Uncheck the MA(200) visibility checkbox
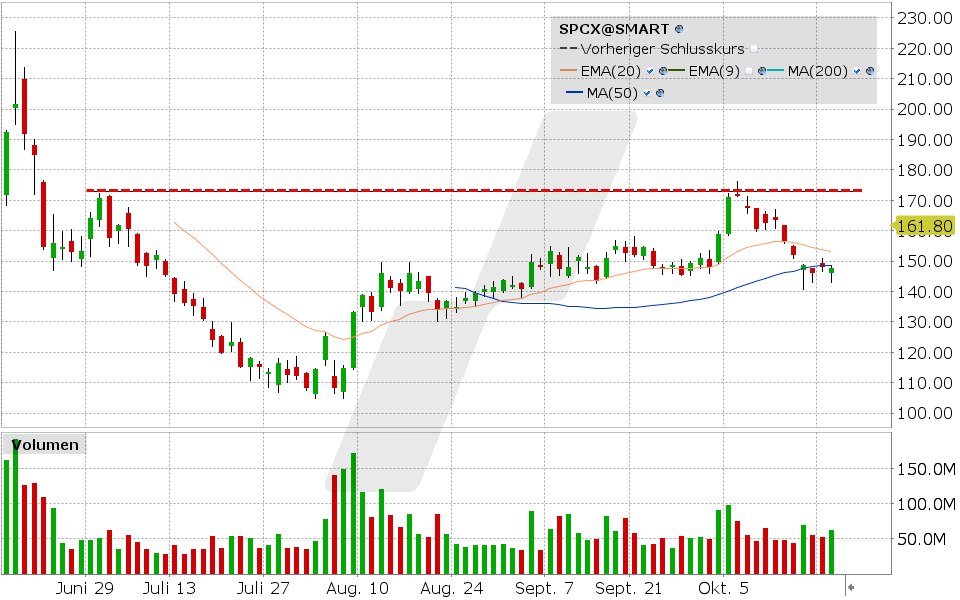Image resolution: width=960 pixels, height=600 pixels. coord(857,71)
